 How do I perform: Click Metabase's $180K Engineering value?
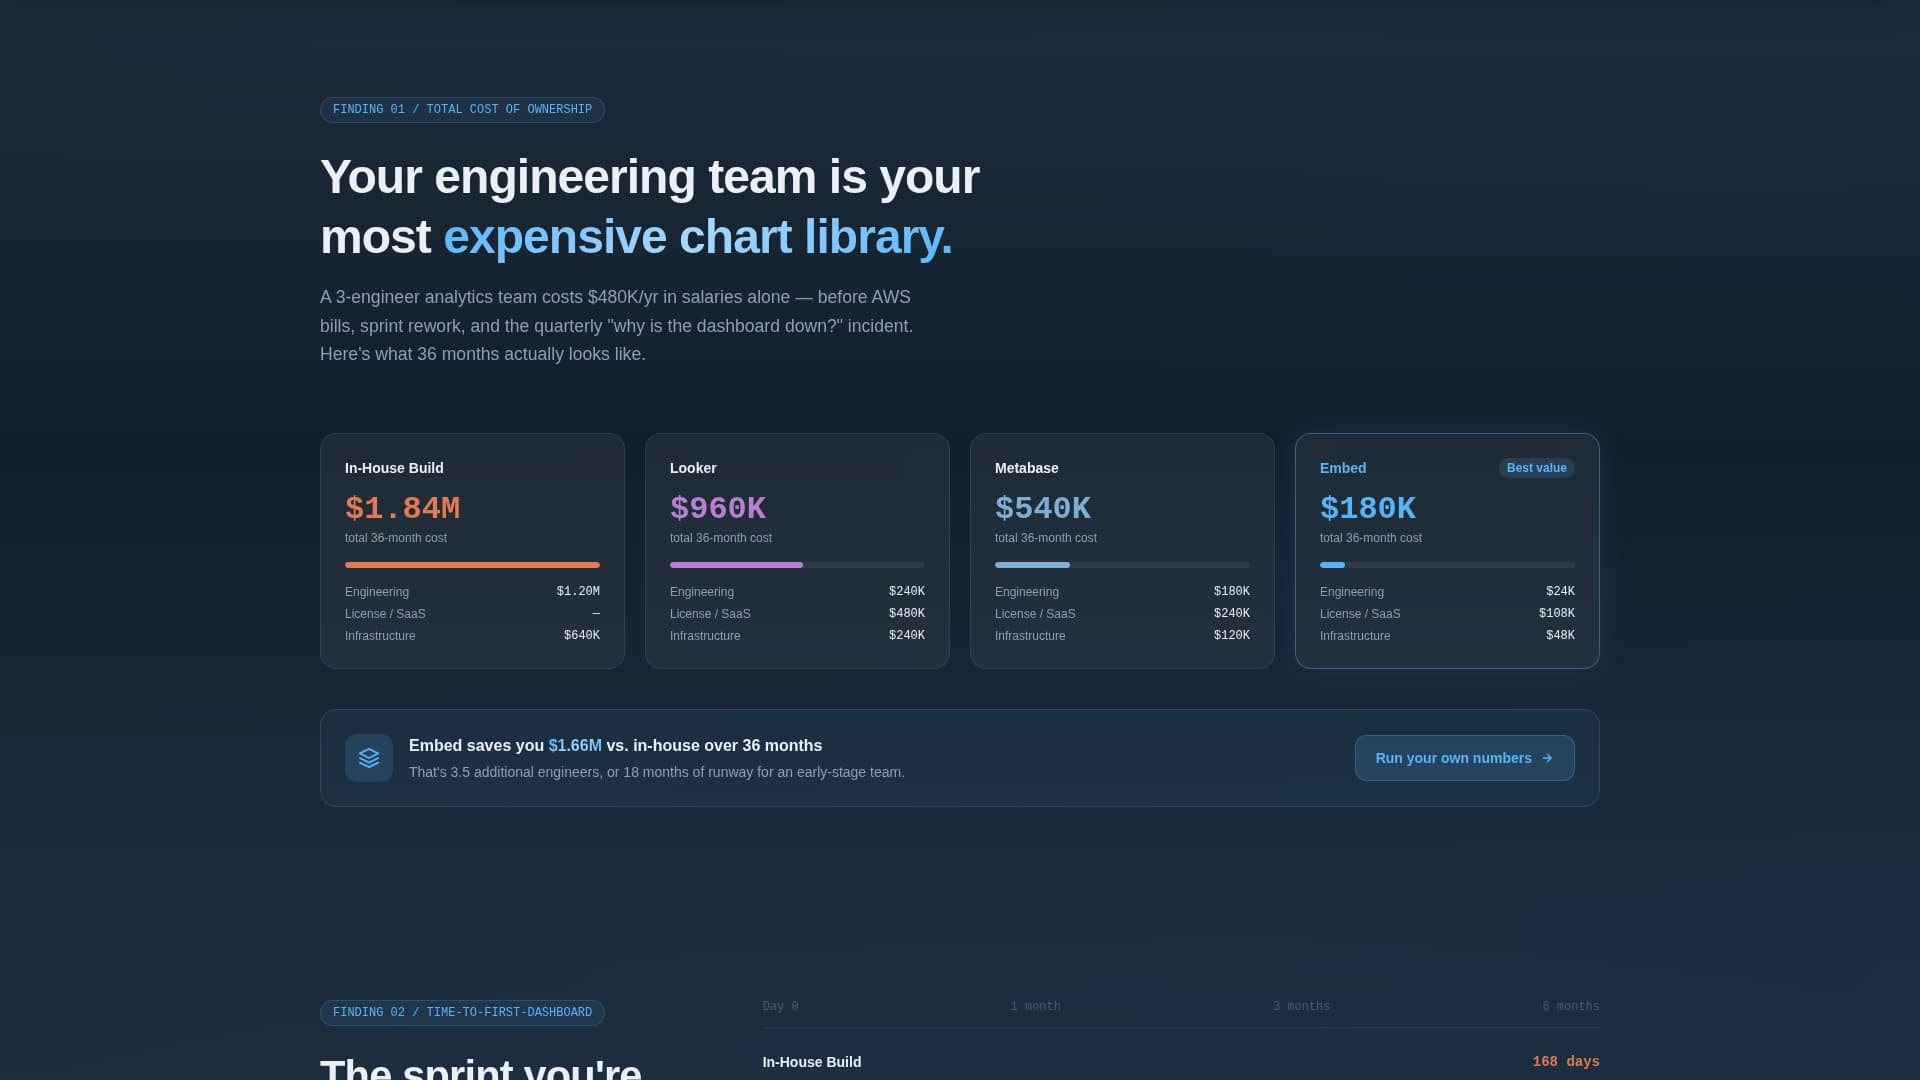click(1232, 592)
